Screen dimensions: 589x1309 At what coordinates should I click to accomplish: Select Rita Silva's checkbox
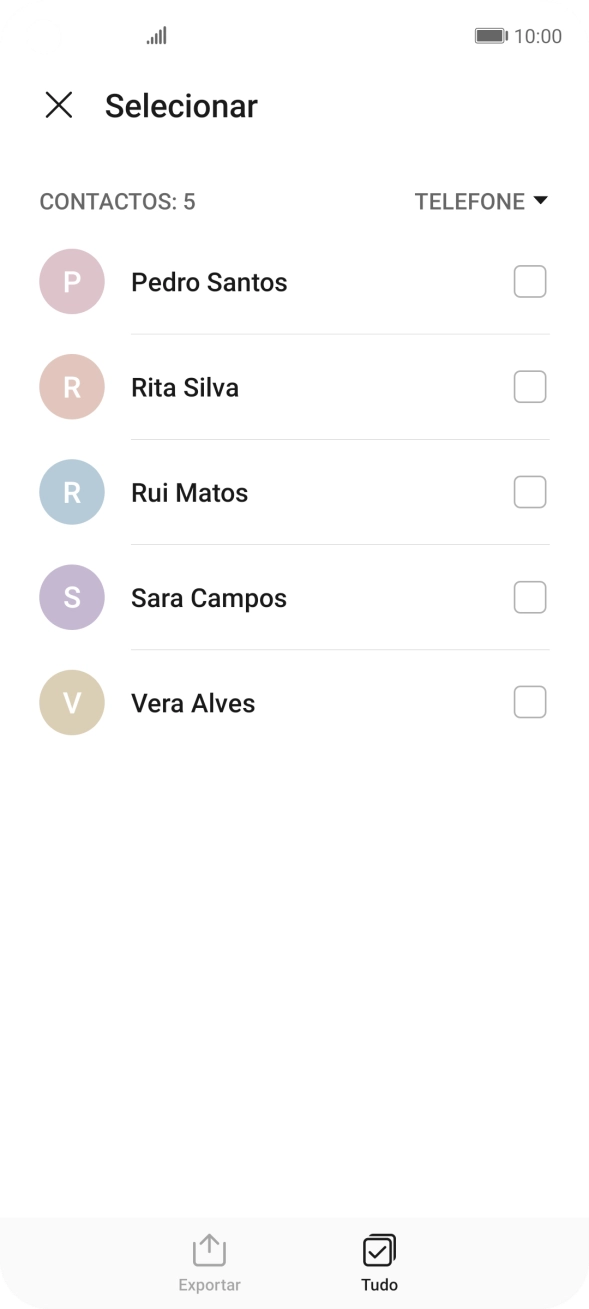click(x=530, y=387)
